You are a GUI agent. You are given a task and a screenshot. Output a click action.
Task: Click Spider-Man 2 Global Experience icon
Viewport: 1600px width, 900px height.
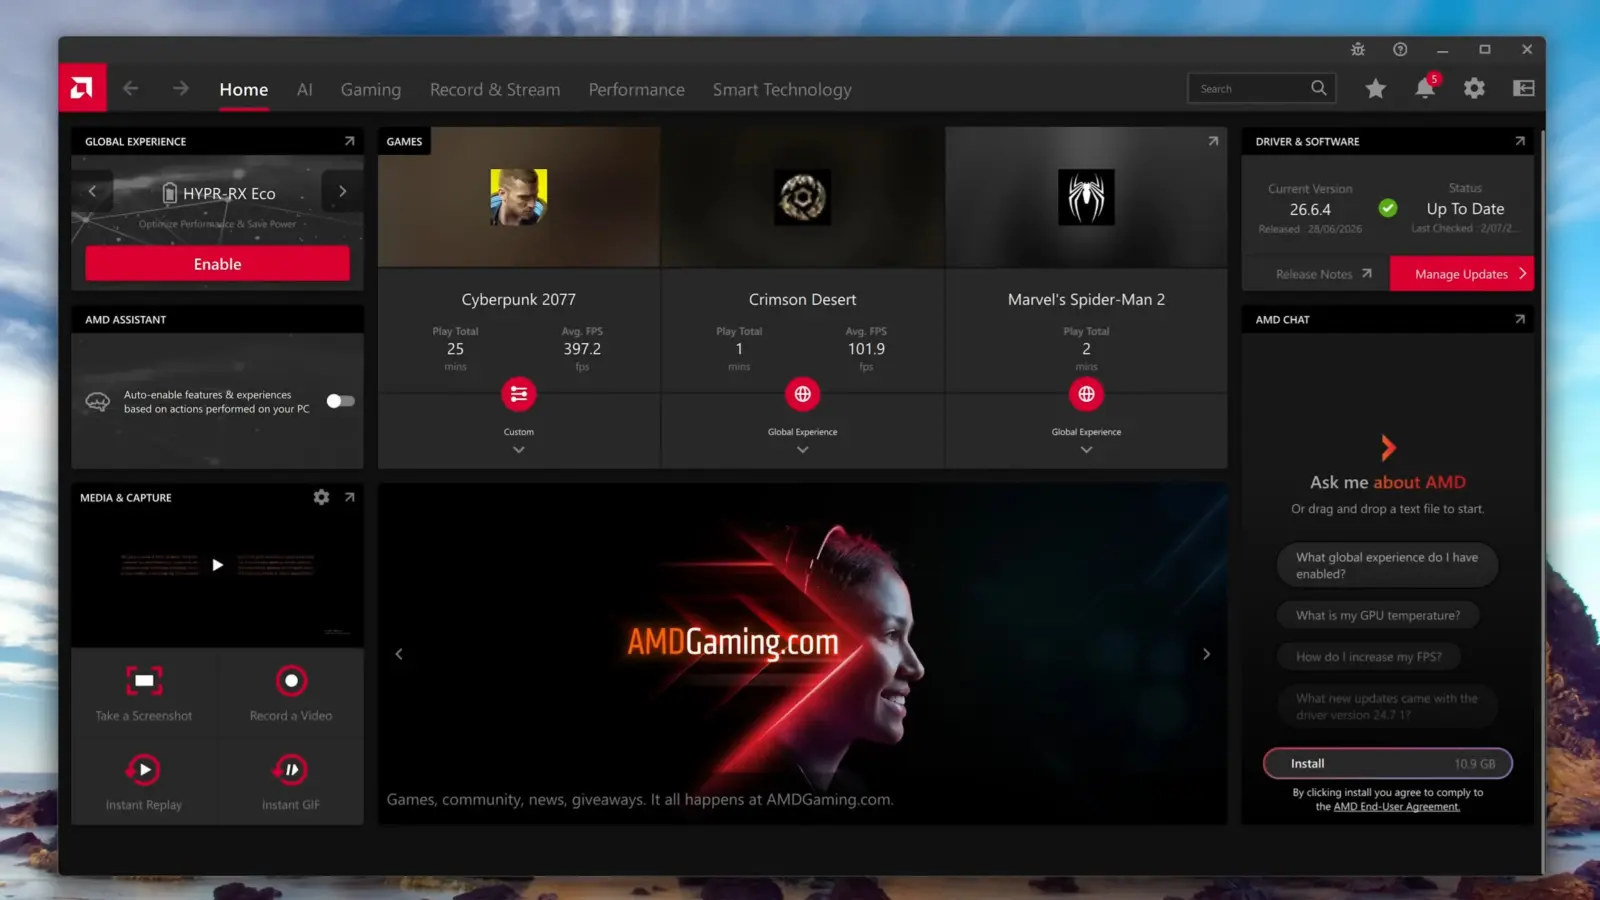(x=1086, y=394)
